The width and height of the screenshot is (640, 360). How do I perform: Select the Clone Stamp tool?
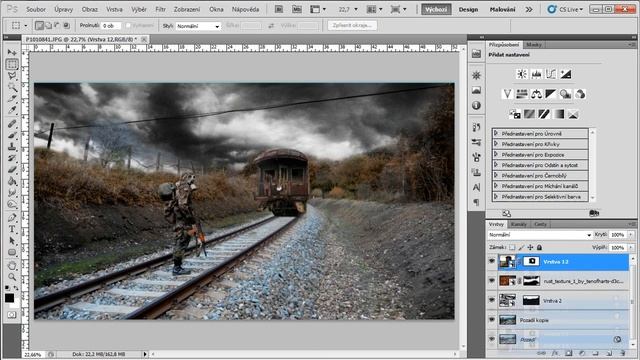[x=12, y=147]
